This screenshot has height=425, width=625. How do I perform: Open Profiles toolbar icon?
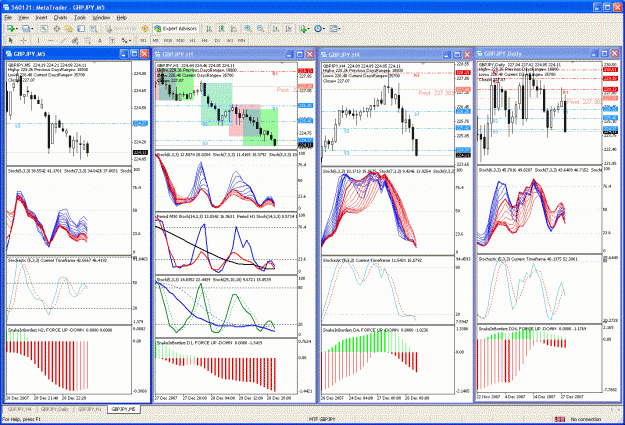(x=26, y=28)
